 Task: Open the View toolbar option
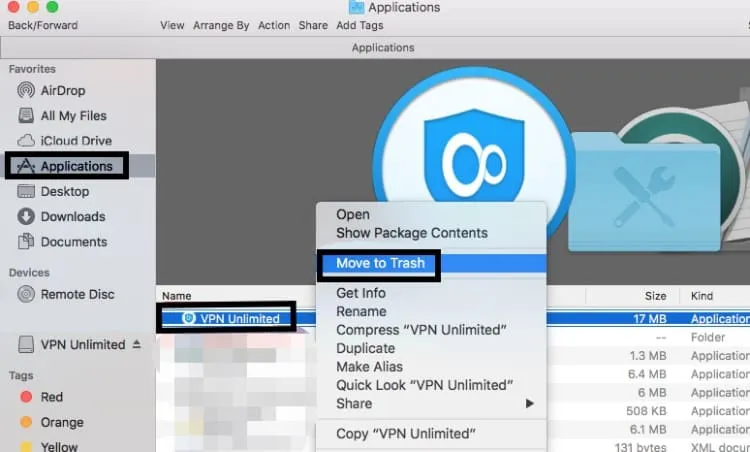click(172, 25)
